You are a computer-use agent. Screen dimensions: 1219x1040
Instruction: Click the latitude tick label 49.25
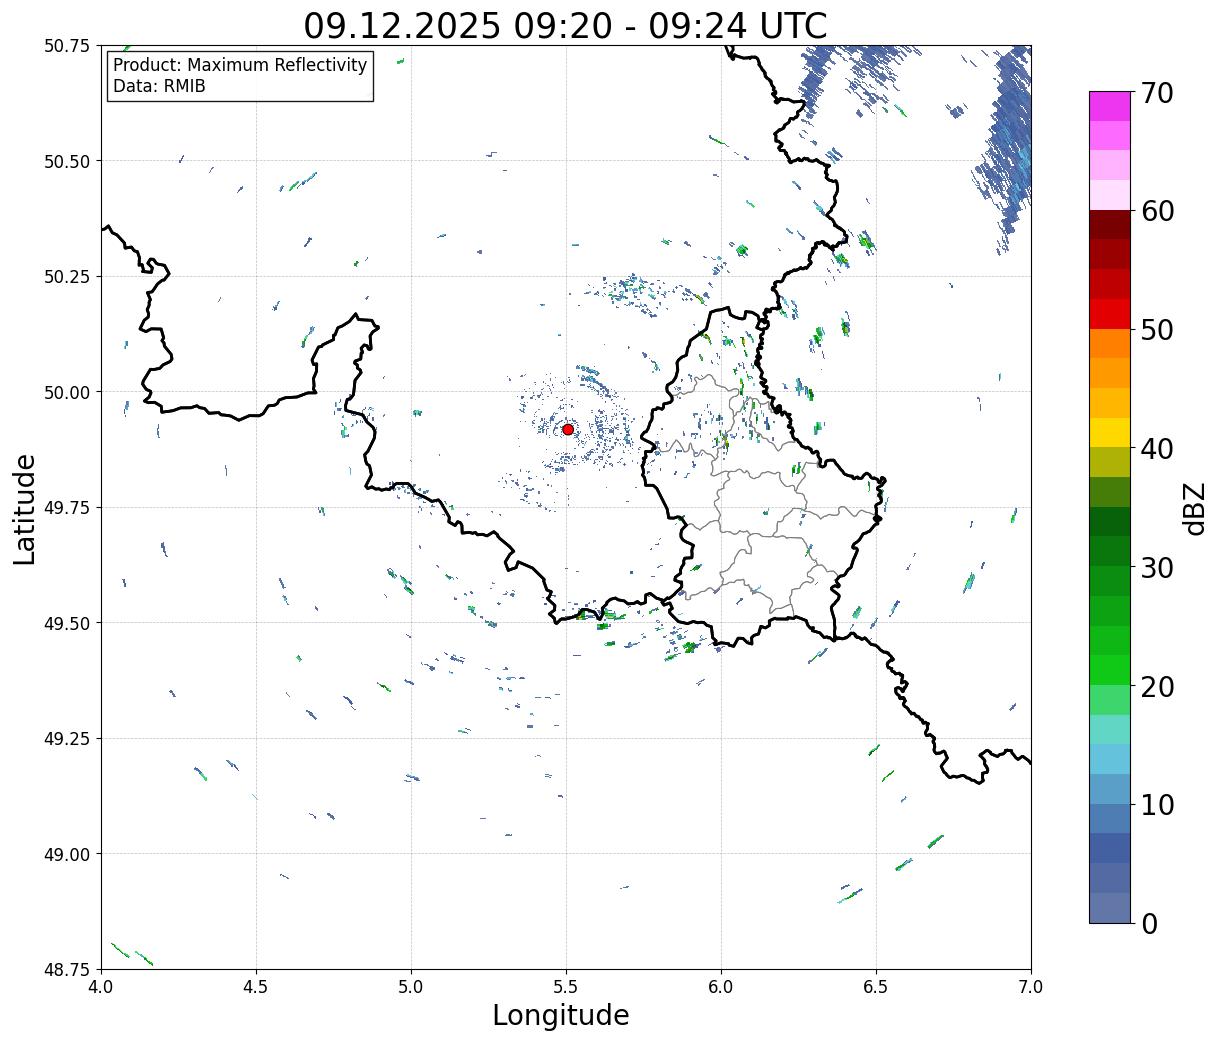coord(67,739)
